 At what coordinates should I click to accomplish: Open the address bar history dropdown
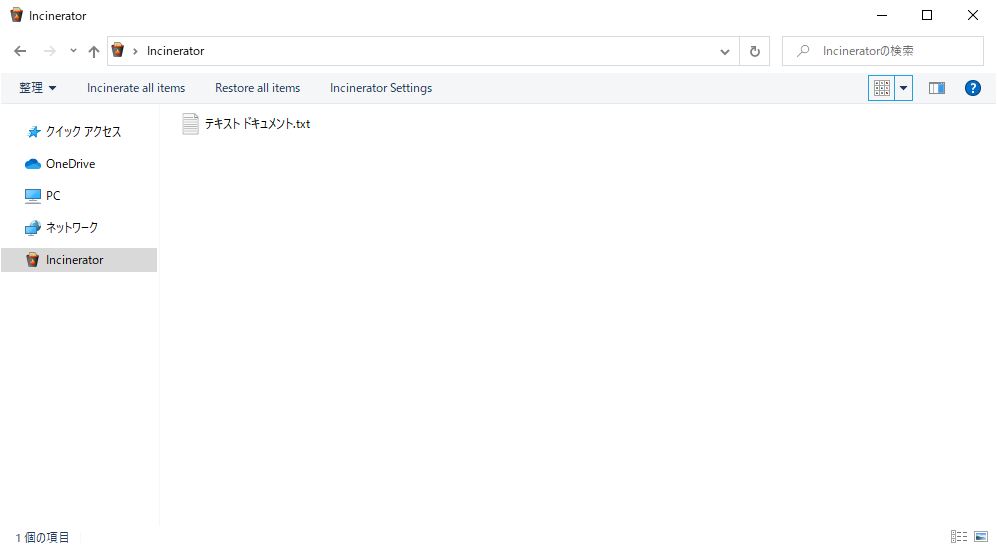point(724,52)
